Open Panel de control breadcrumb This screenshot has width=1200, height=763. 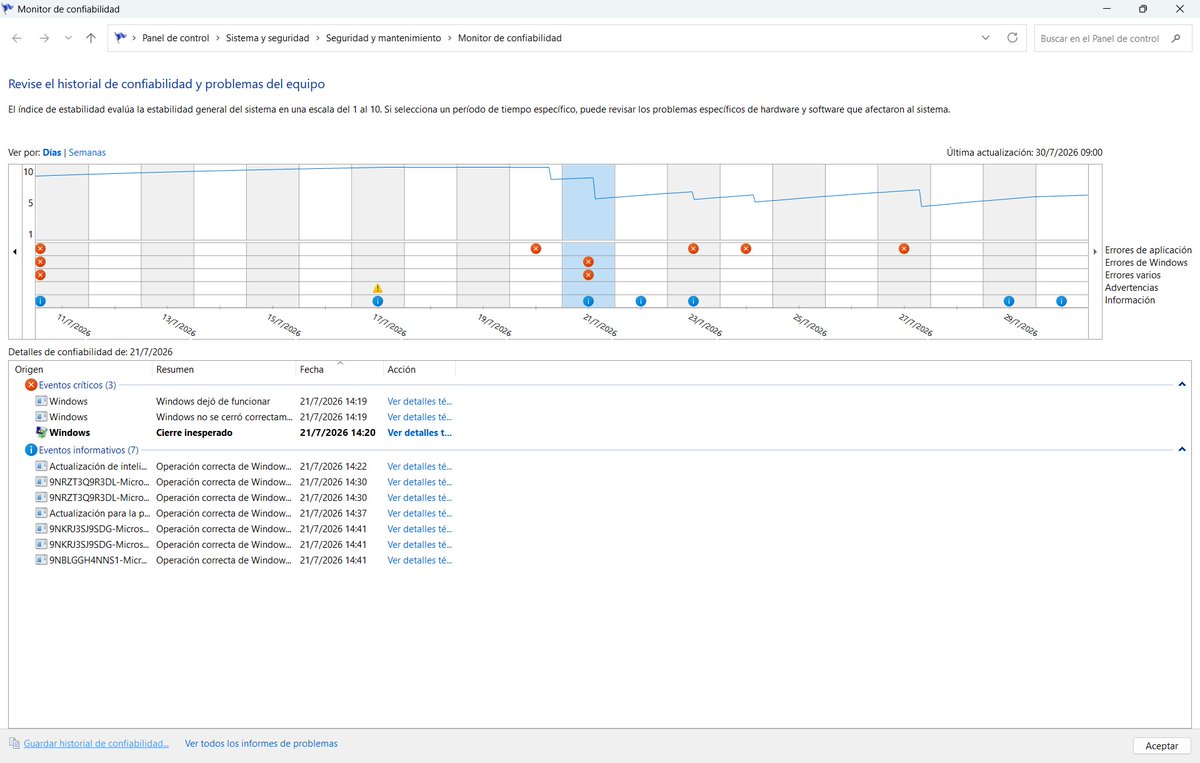(176, 38)
